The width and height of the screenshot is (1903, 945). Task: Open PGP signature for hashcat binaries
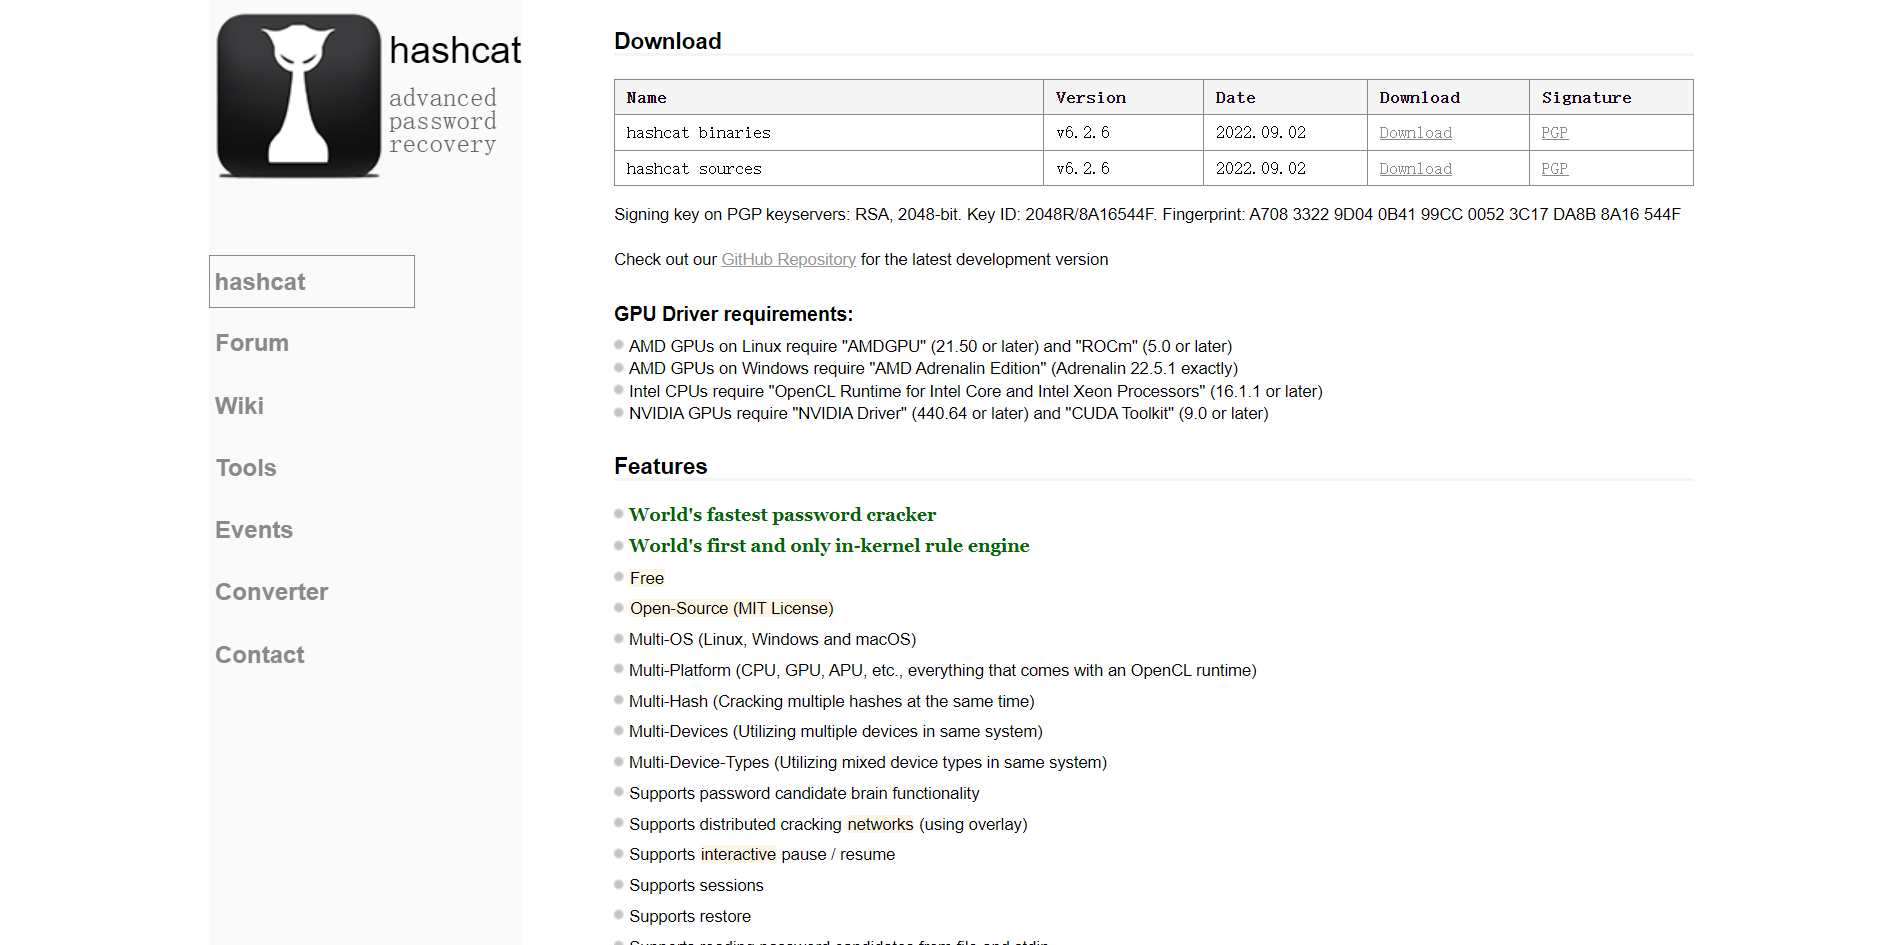pyautogui.click(x=1554, y=133)
